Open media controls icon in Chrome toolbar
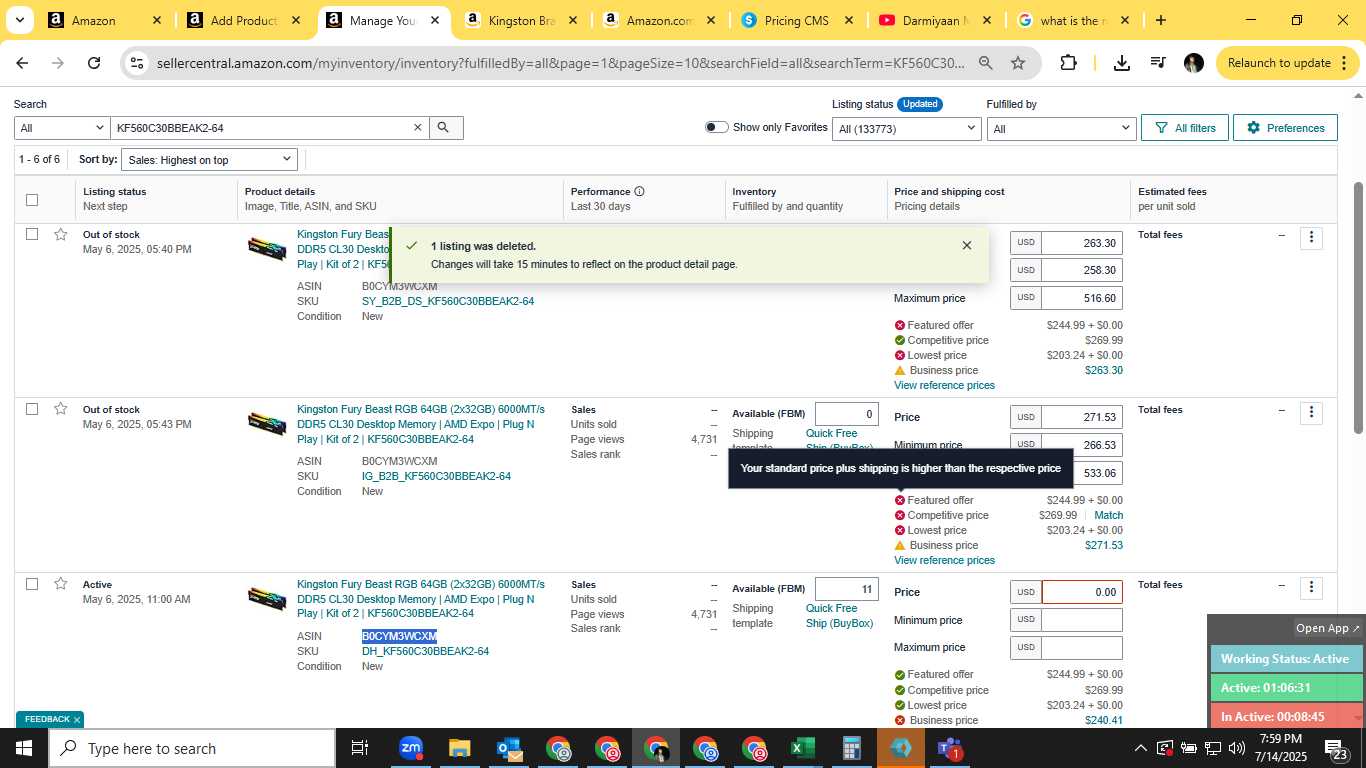Viewport: 1366px width, 768px height. 1158,63
